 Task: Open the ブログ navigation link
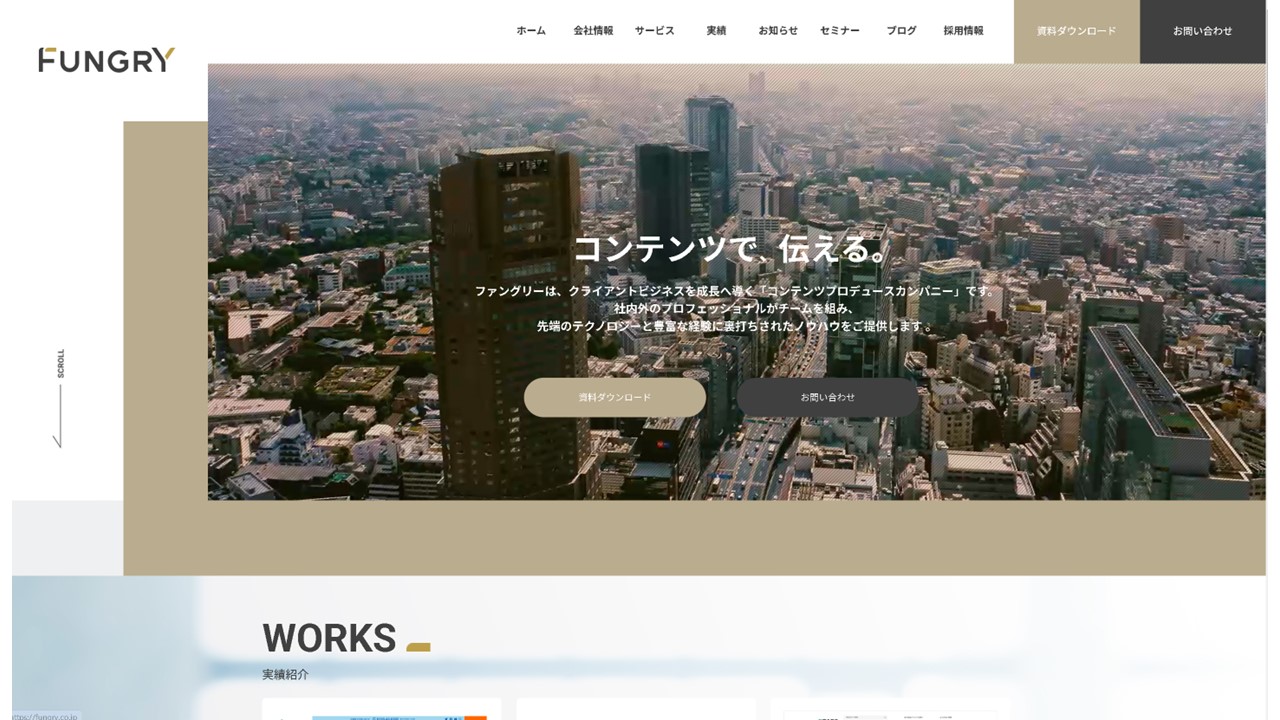[901, 30]
